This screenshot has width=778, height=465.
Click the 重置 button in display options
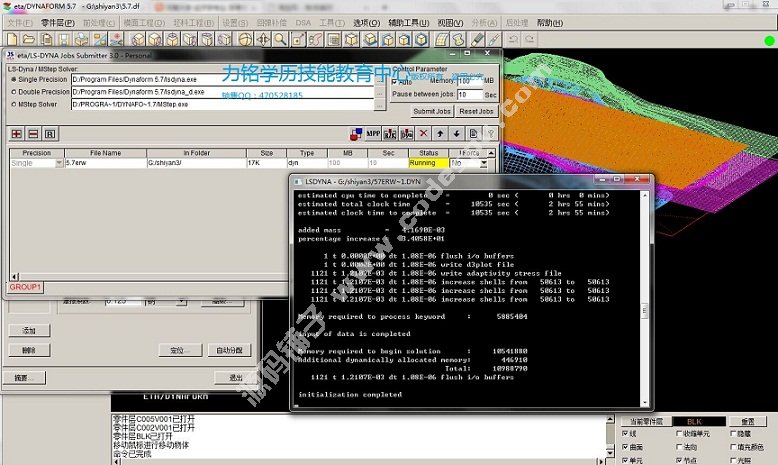click(x=748, y=421)
